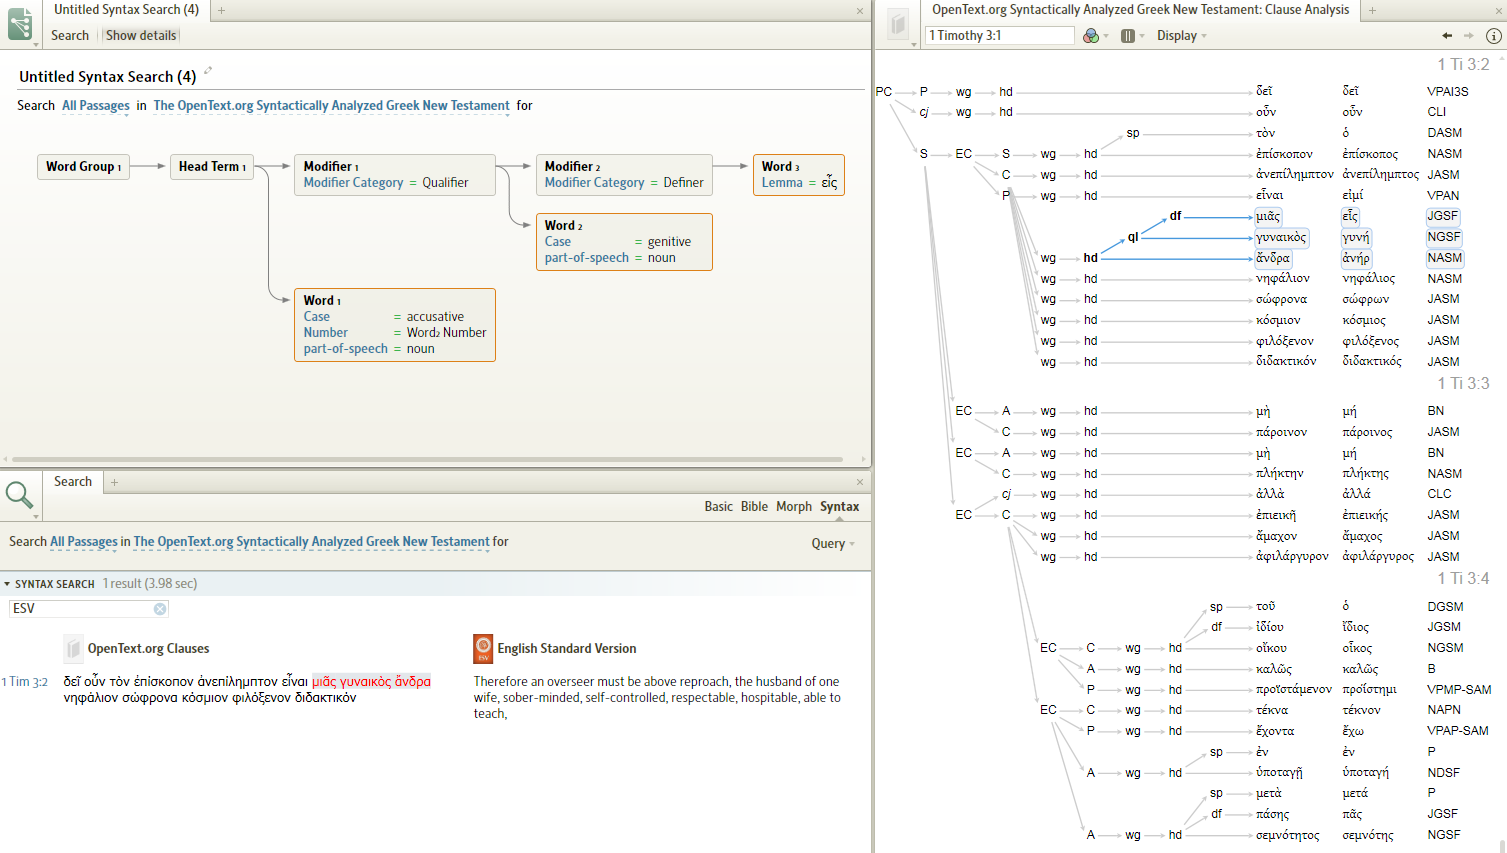Collapse the SYNTAX SEARCH results section

8,584
